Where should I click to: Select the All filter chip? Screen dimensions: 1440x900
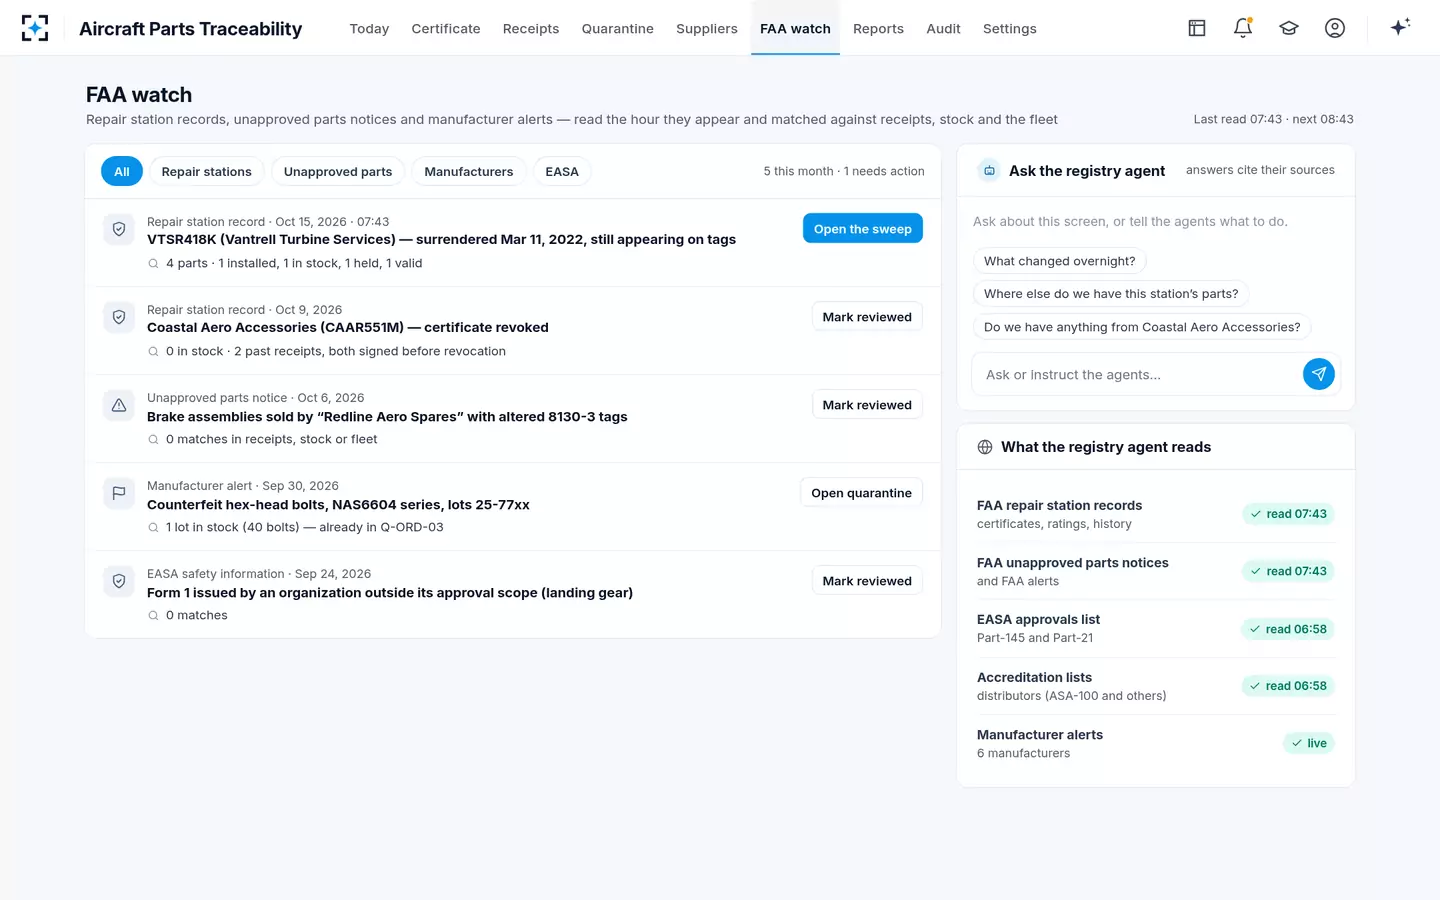point(122,172)
